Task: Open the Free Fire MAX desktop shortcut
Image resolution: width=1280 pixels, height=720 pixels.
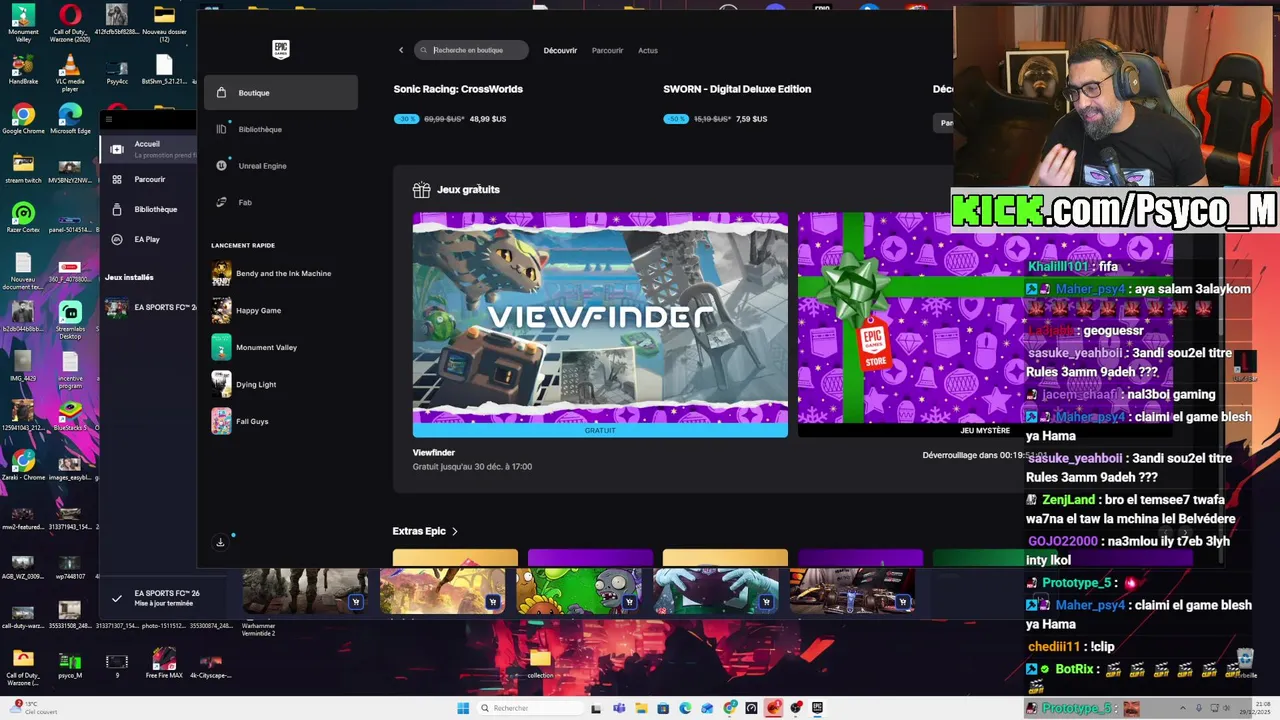Action: [x=164, y=663]
